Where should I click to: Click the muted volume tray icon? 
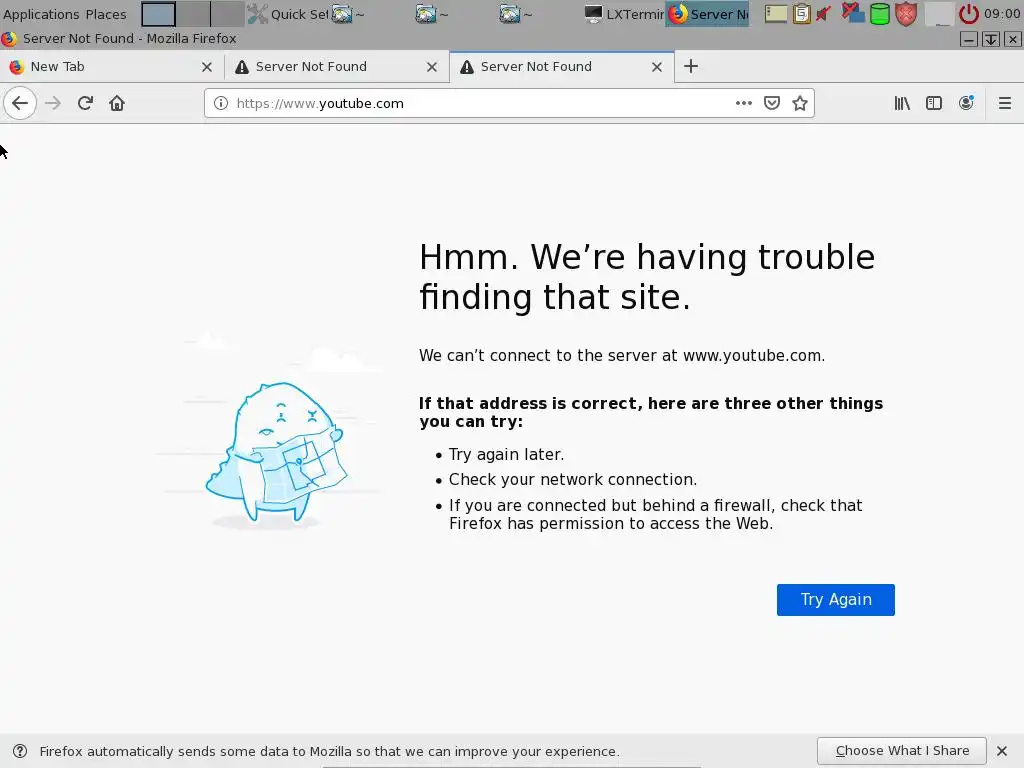(824, 14)
